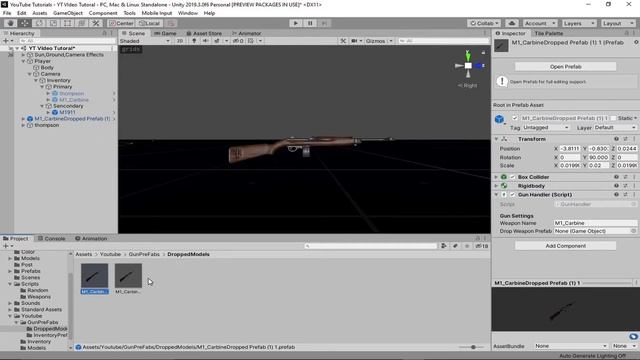Switch to the Console tab

(x=51, y=238)
